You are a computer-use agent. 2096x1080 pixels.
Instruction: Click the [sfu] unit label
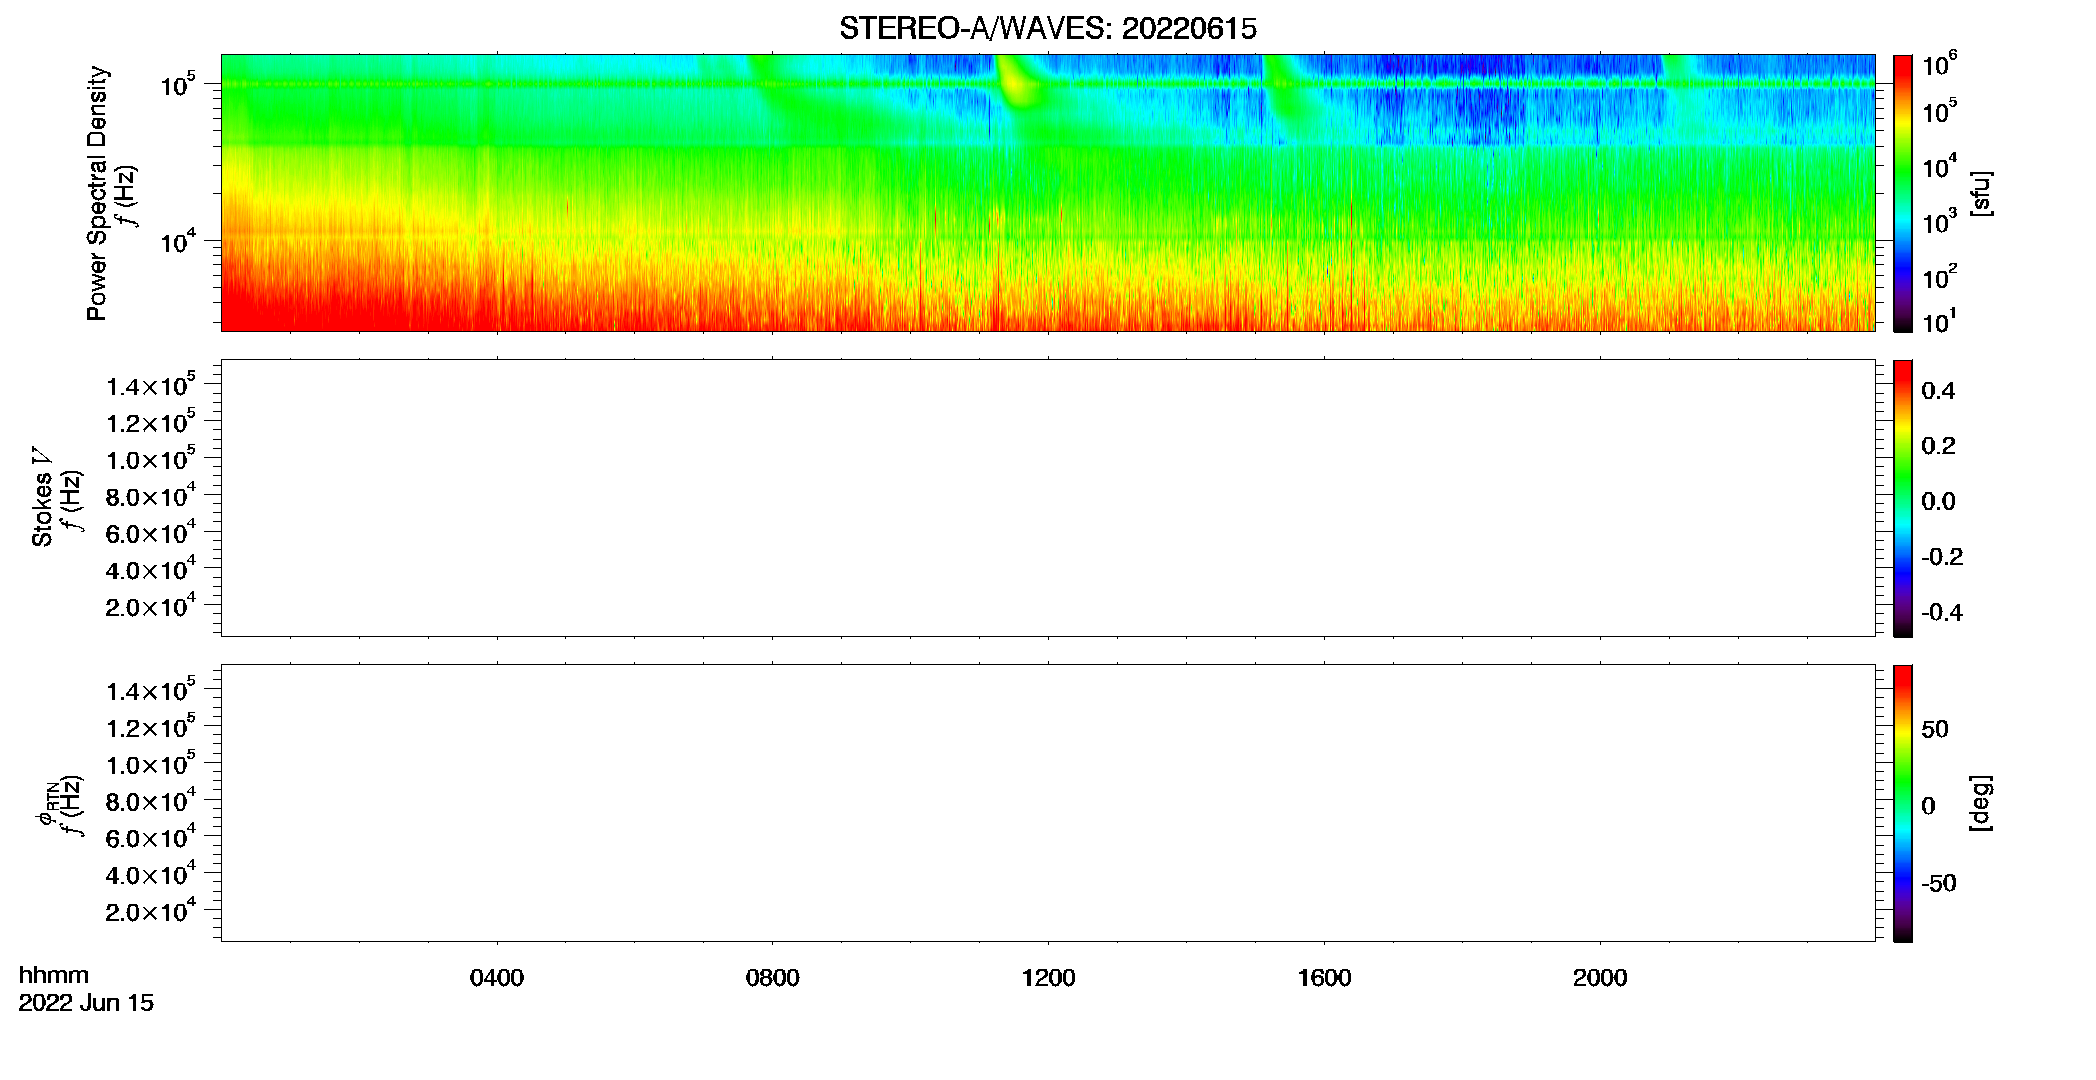(1980, 194)
